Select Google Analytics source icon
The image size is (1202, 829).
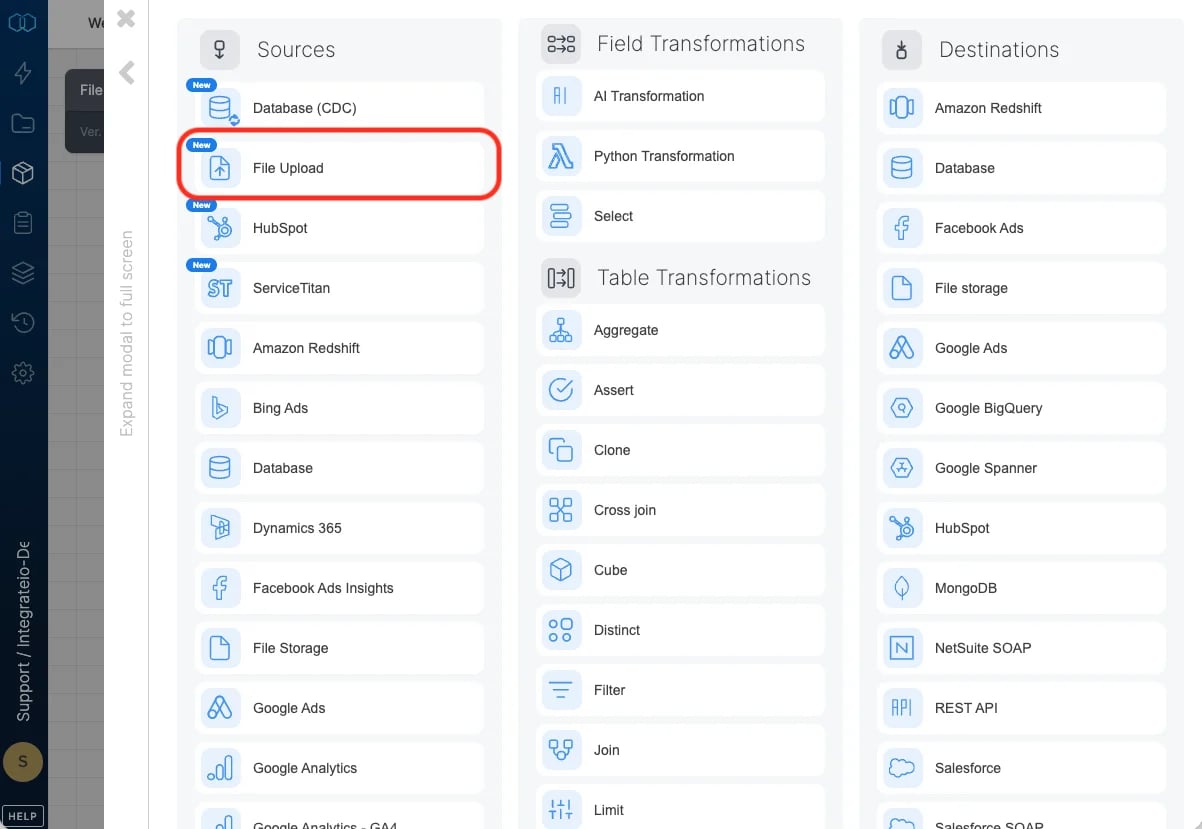(x=220, y=768)
